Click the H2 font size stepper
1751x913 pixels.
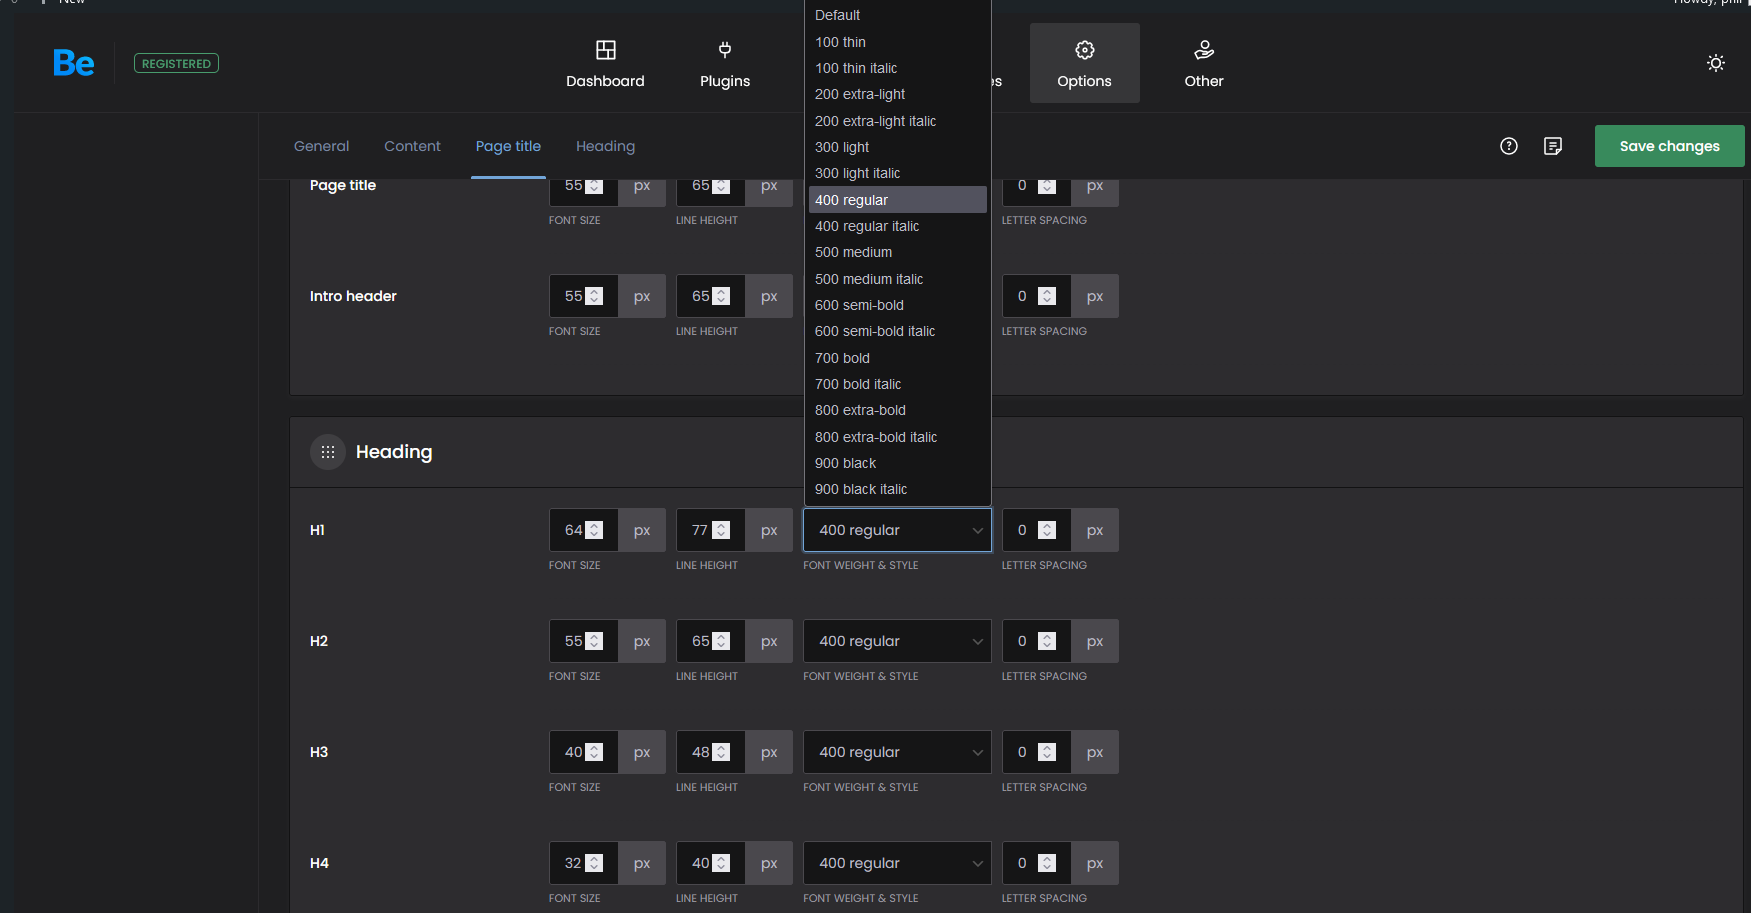pos(594,641)
